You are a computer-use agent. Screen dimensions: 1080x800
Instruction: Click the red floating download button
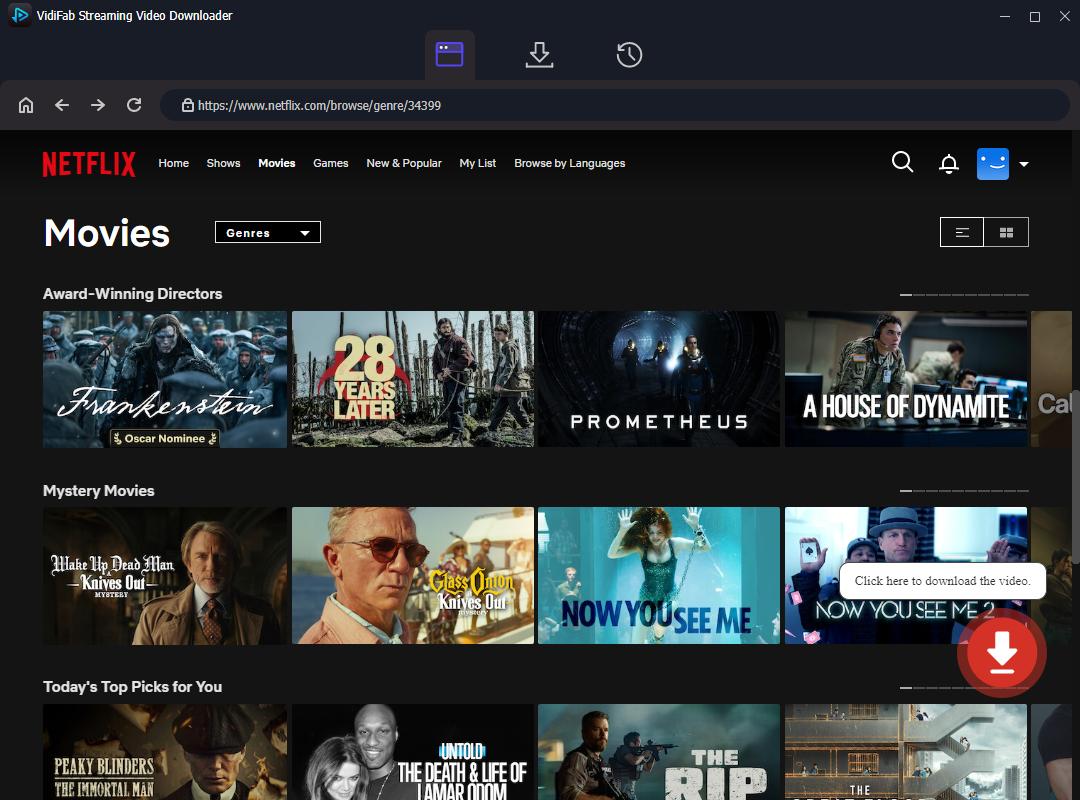[x=1001, y=652]
